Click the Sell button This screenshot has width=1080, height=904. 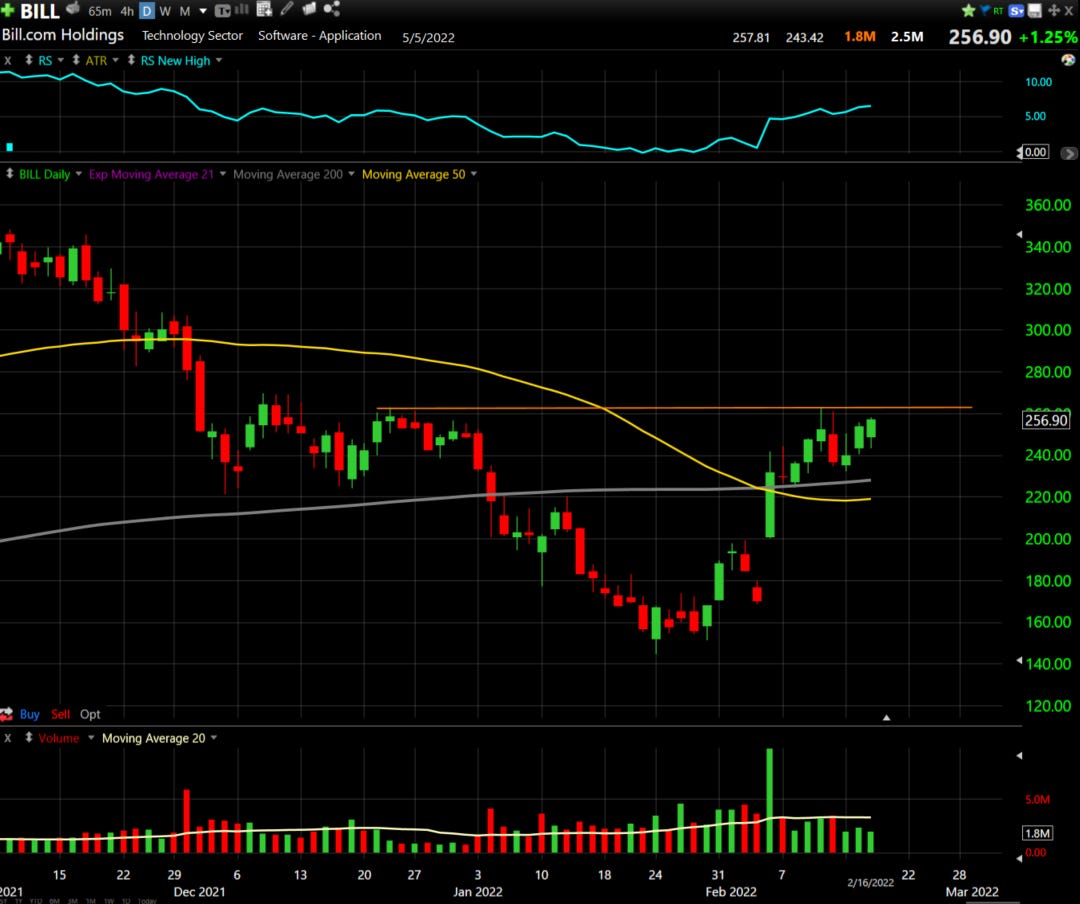[61, 714]
